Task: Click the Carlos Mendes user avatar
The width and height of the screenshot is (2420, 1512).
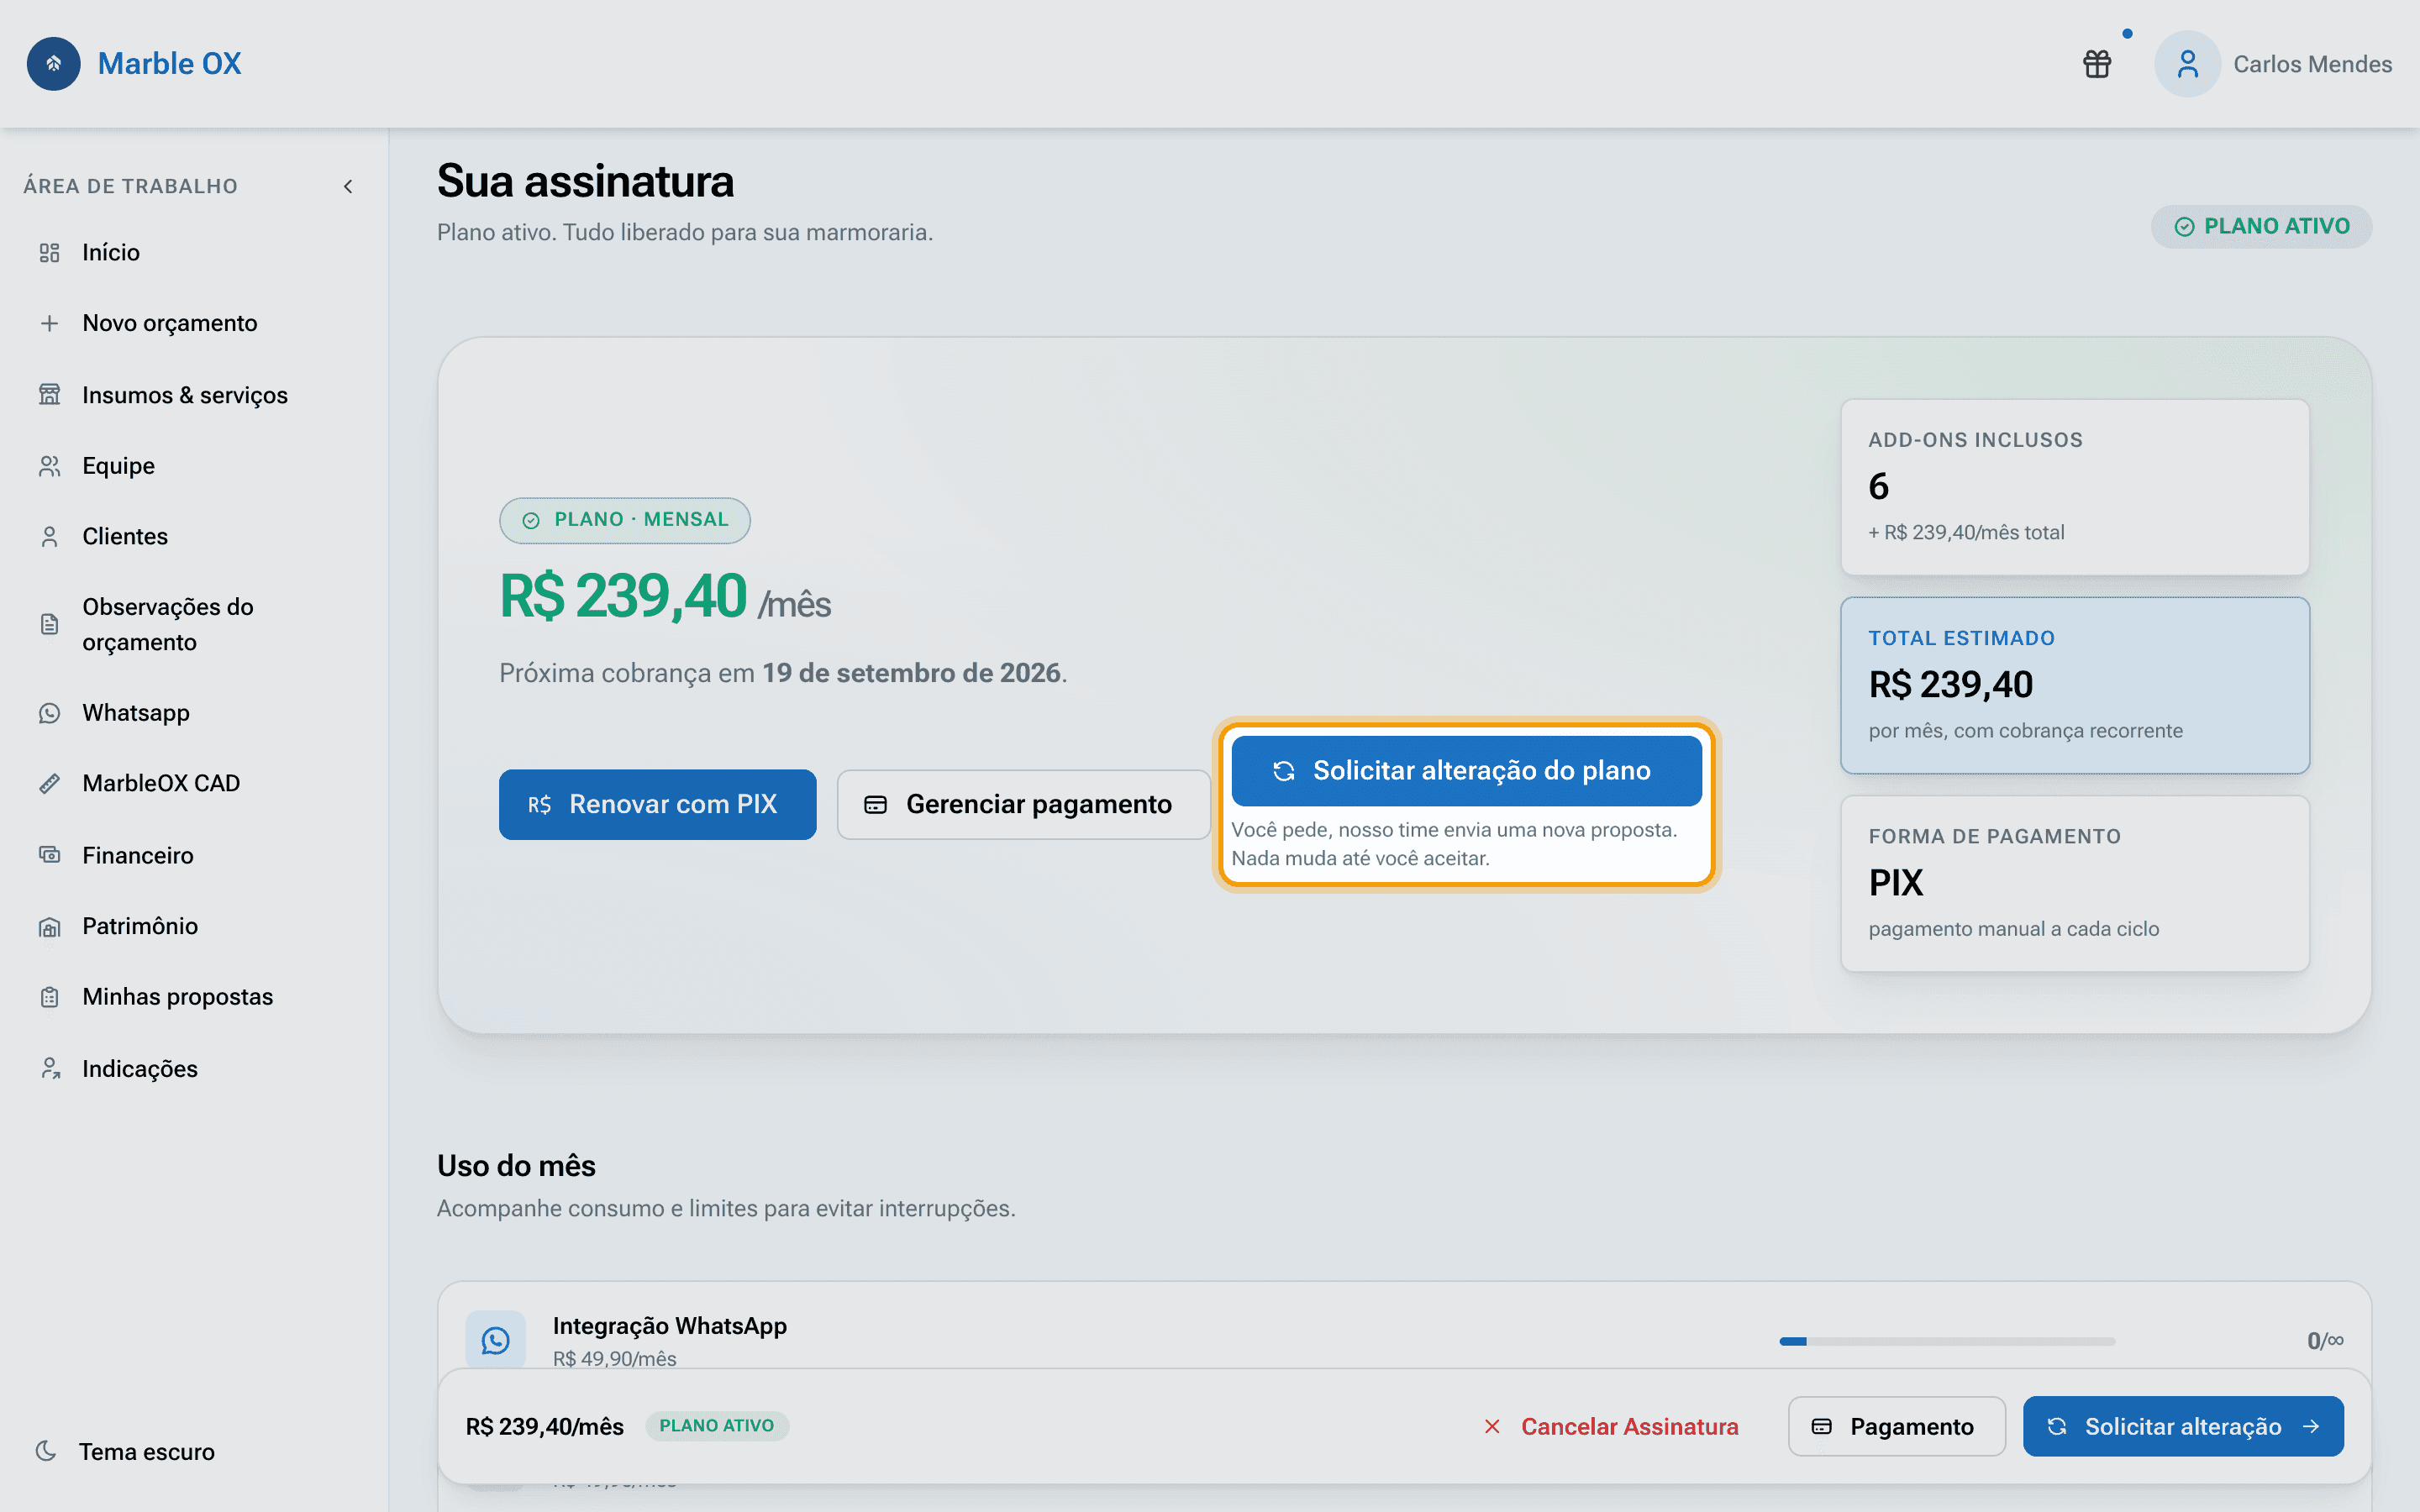Action: click(2187, 64)
